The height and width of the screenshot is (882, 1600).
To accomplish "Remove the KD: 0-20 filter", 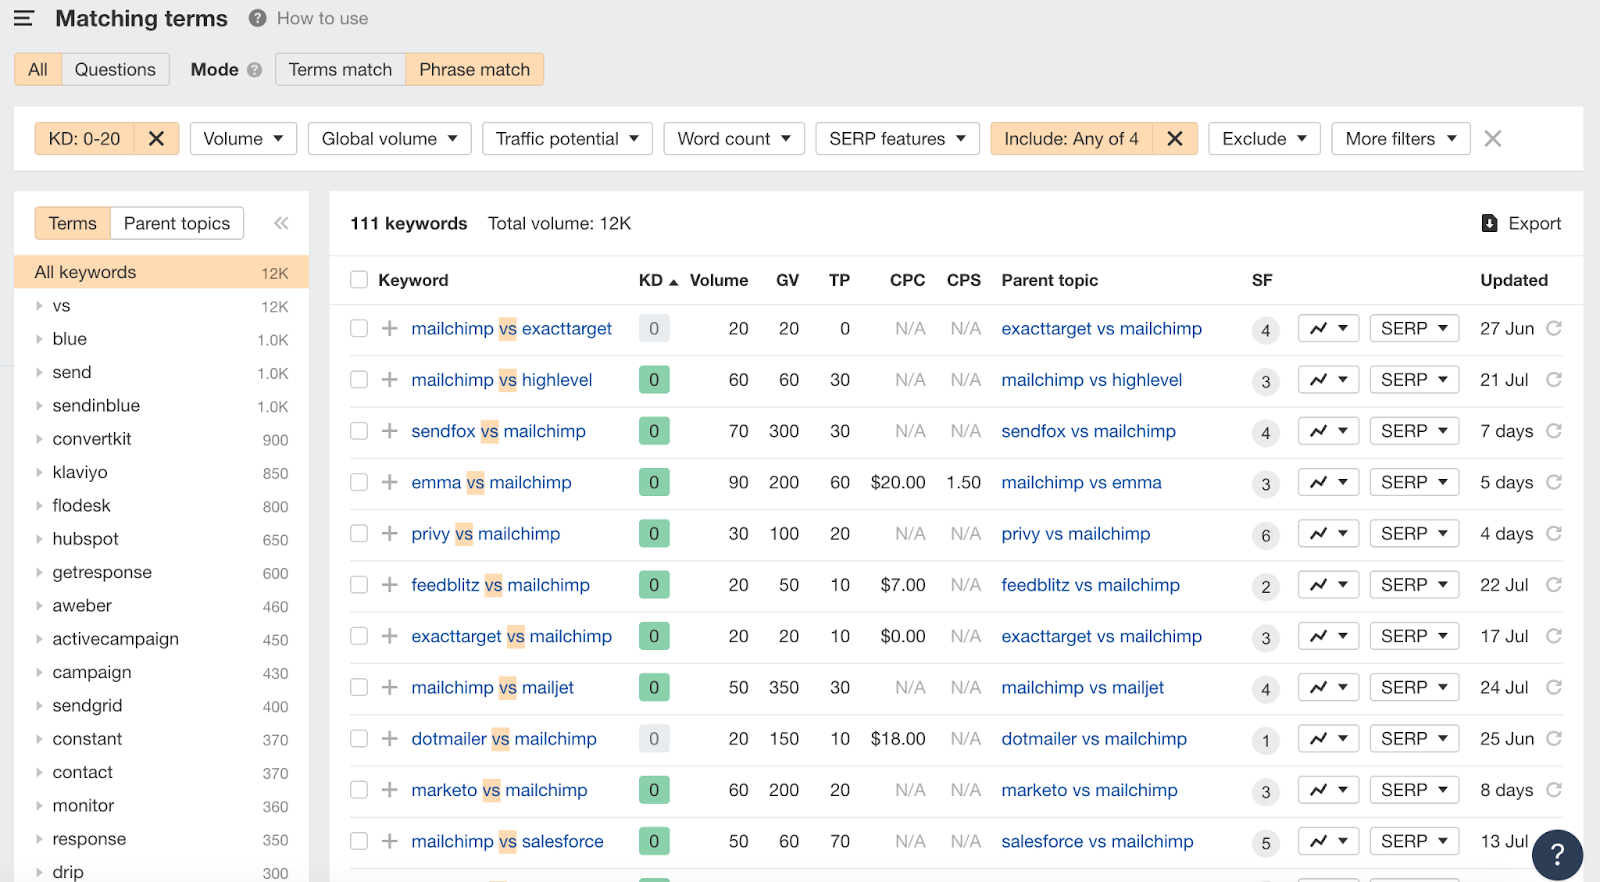I will (156, 139).
